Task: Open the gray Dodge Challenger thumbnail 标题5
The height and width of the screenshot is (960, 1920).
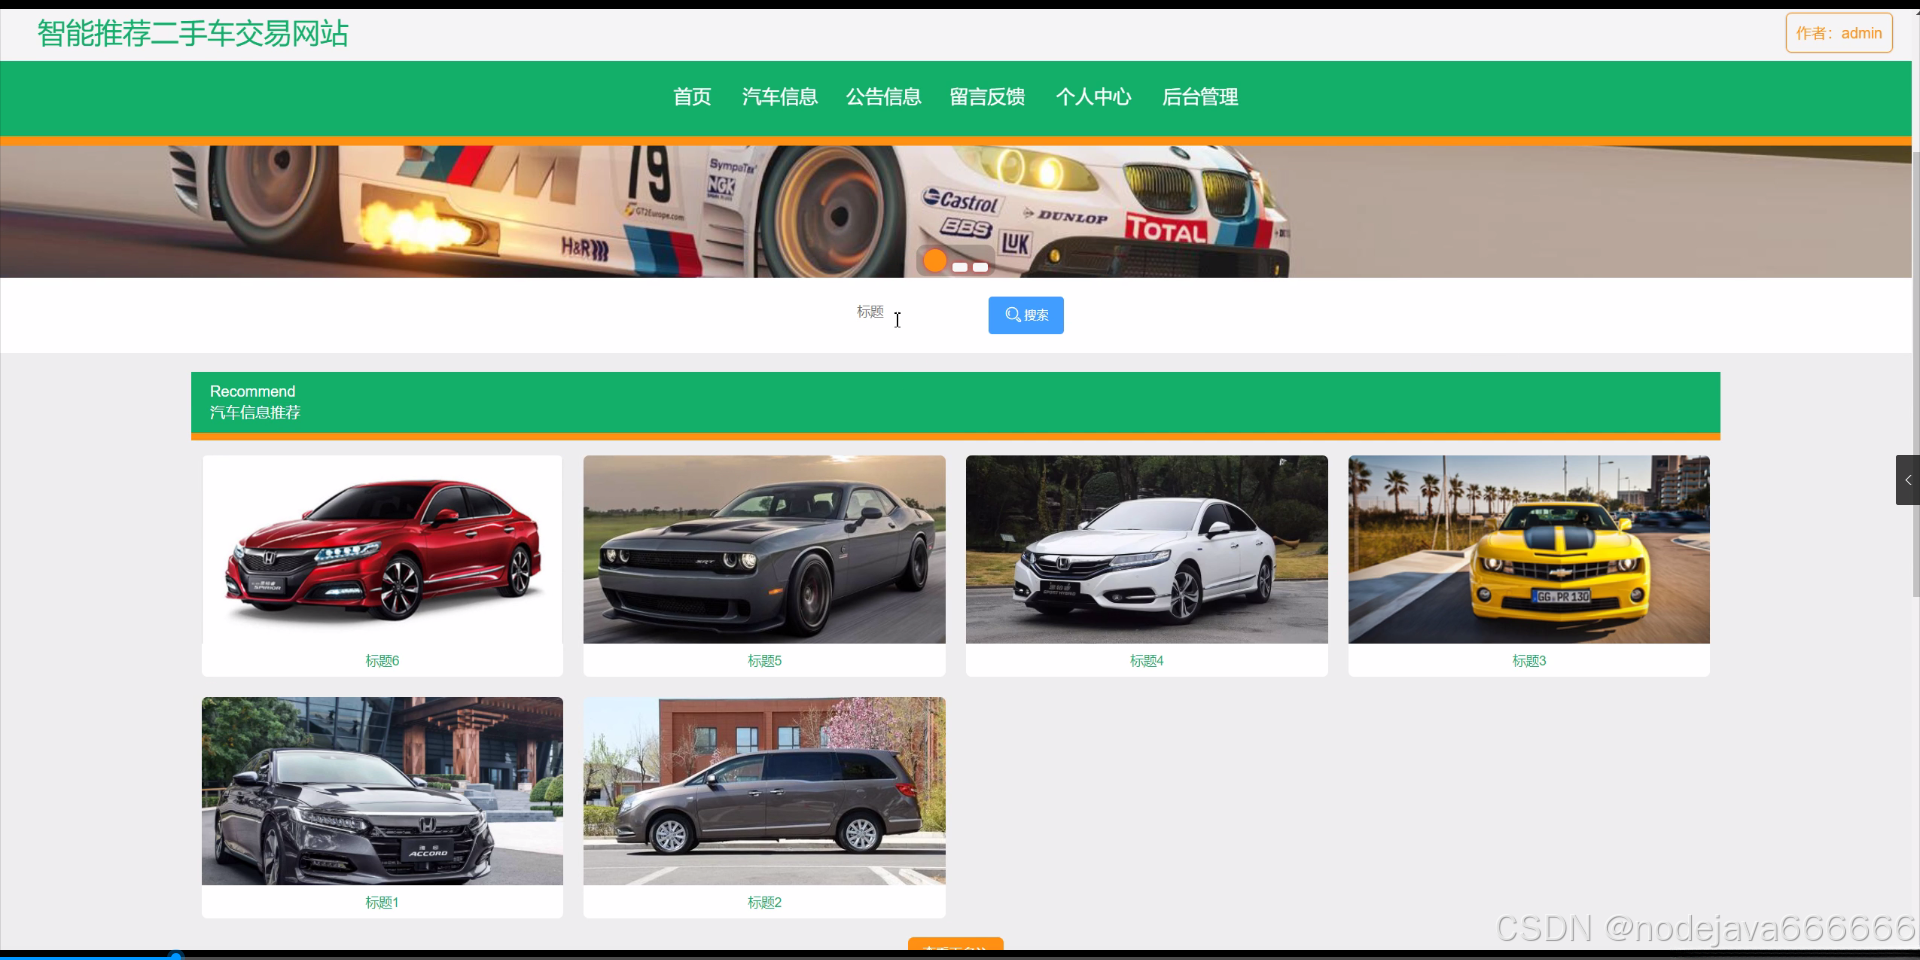Action: click(764, 550)
